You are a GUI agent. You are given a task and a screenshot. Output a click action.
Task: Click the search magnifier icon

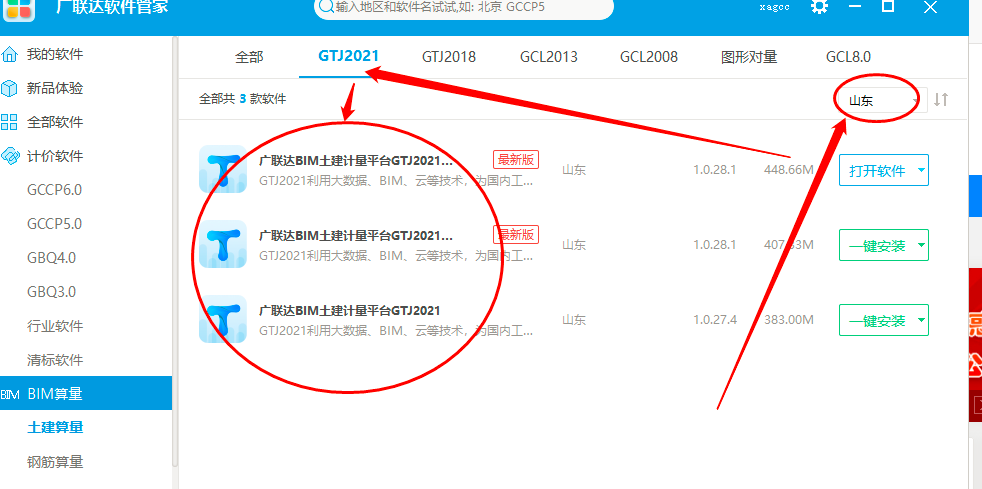pos(326,7)
